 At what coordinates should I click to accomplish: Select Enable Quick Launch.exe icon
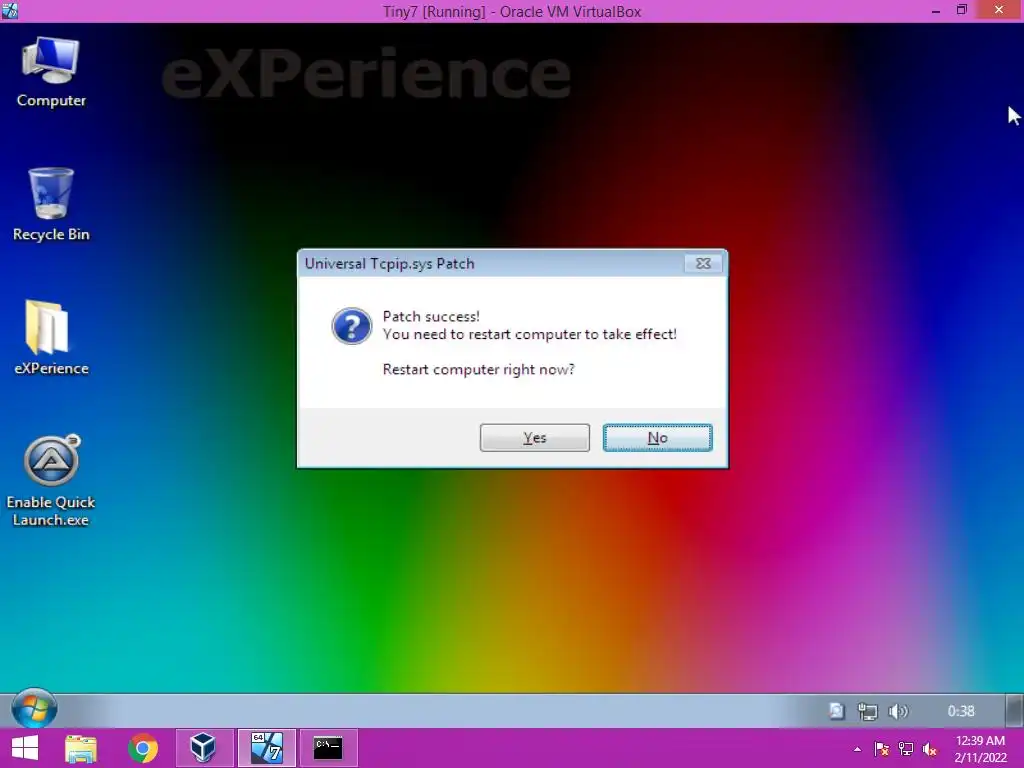51,481
